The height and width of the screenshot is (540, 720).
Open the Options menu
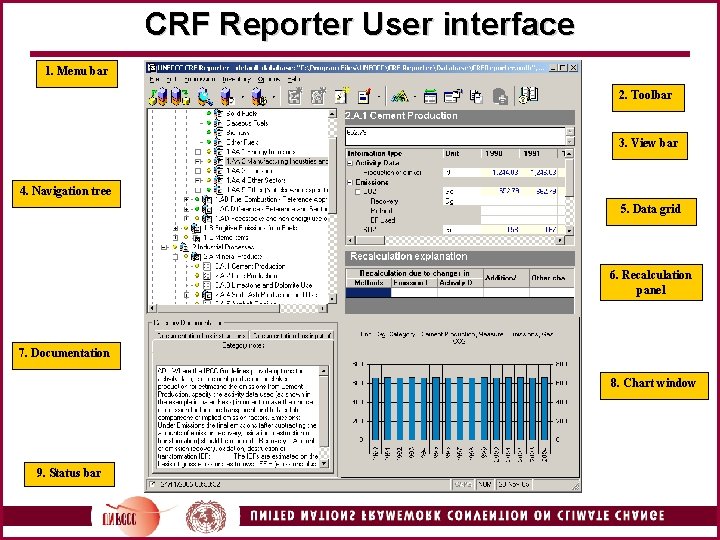(x=269, y=79)
